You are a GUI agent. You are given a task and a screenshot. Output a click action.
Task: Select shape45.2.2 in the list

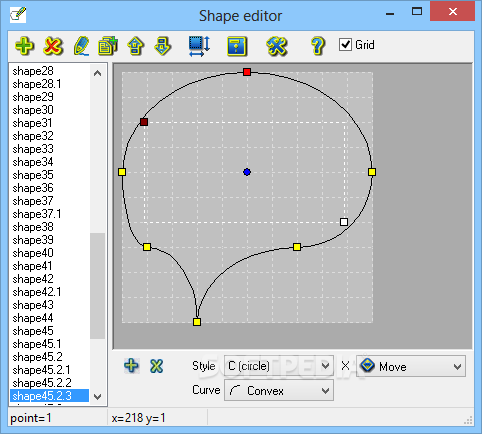pos(42,383)
